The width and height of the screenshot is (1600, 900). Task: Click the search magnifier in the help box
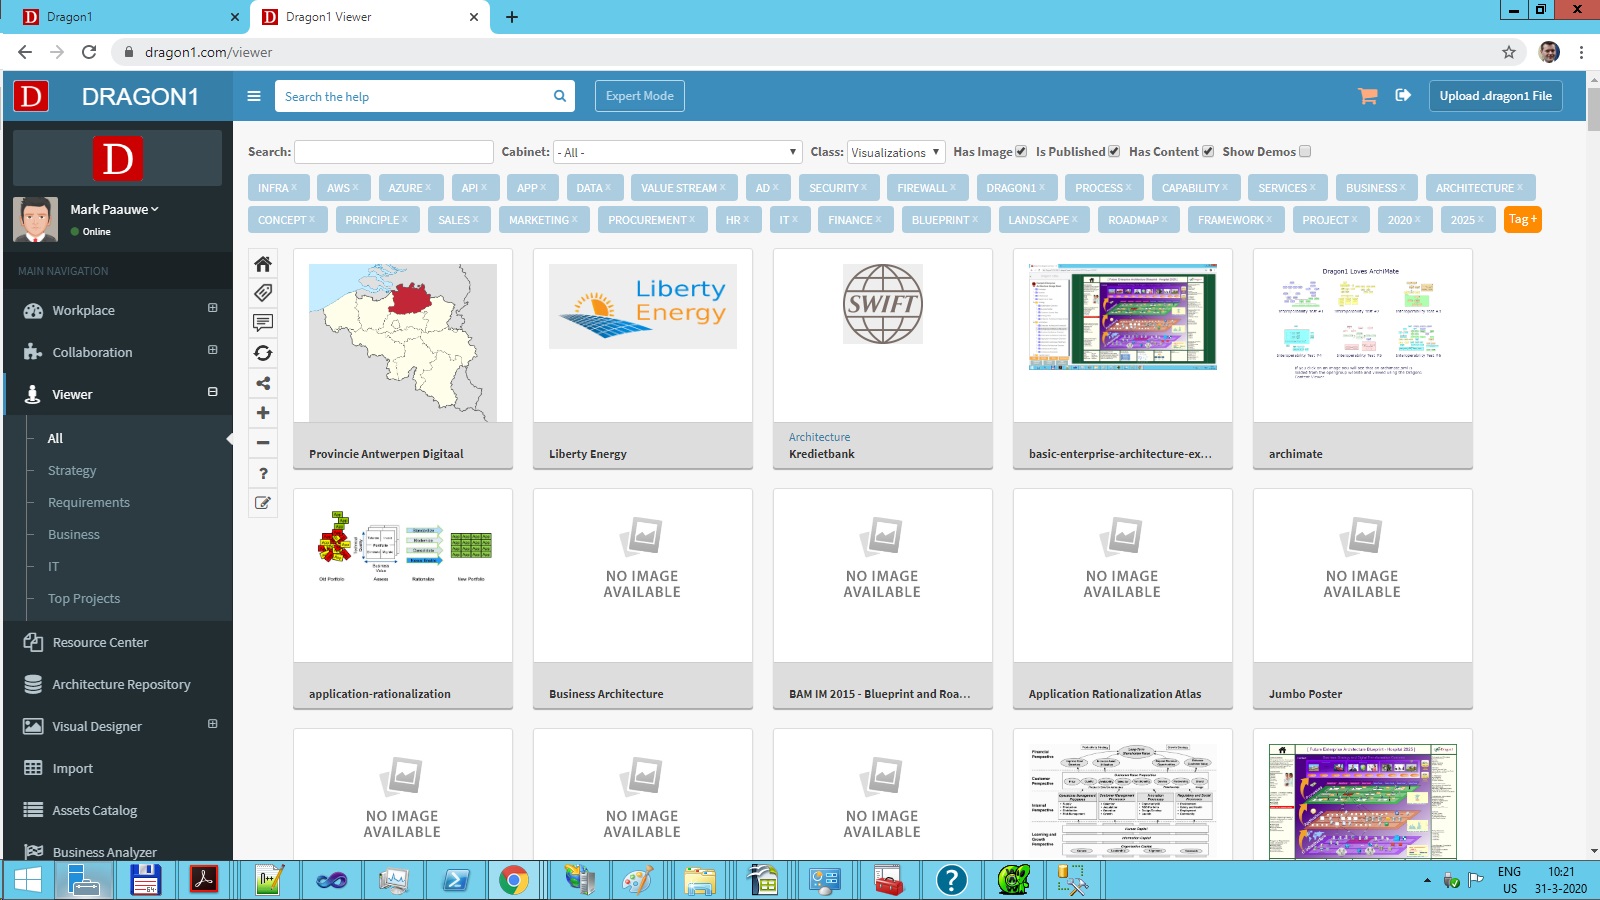pyautogui.click(x=560, y=96)
